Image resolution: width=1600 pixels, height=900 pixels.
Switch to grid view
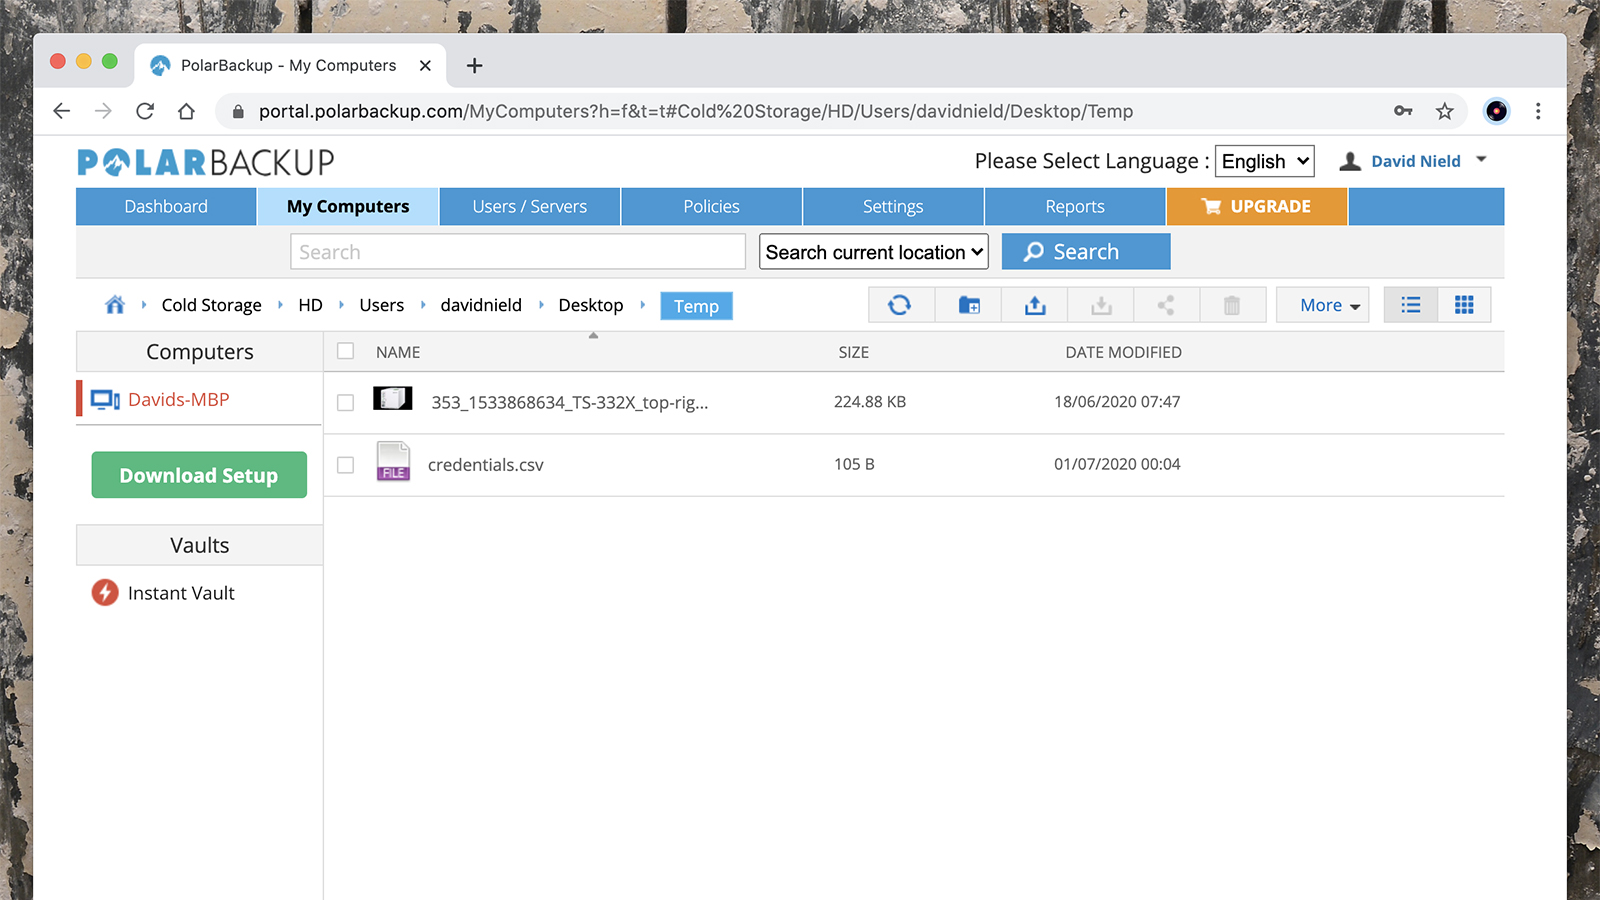[x=1464, y=305]
